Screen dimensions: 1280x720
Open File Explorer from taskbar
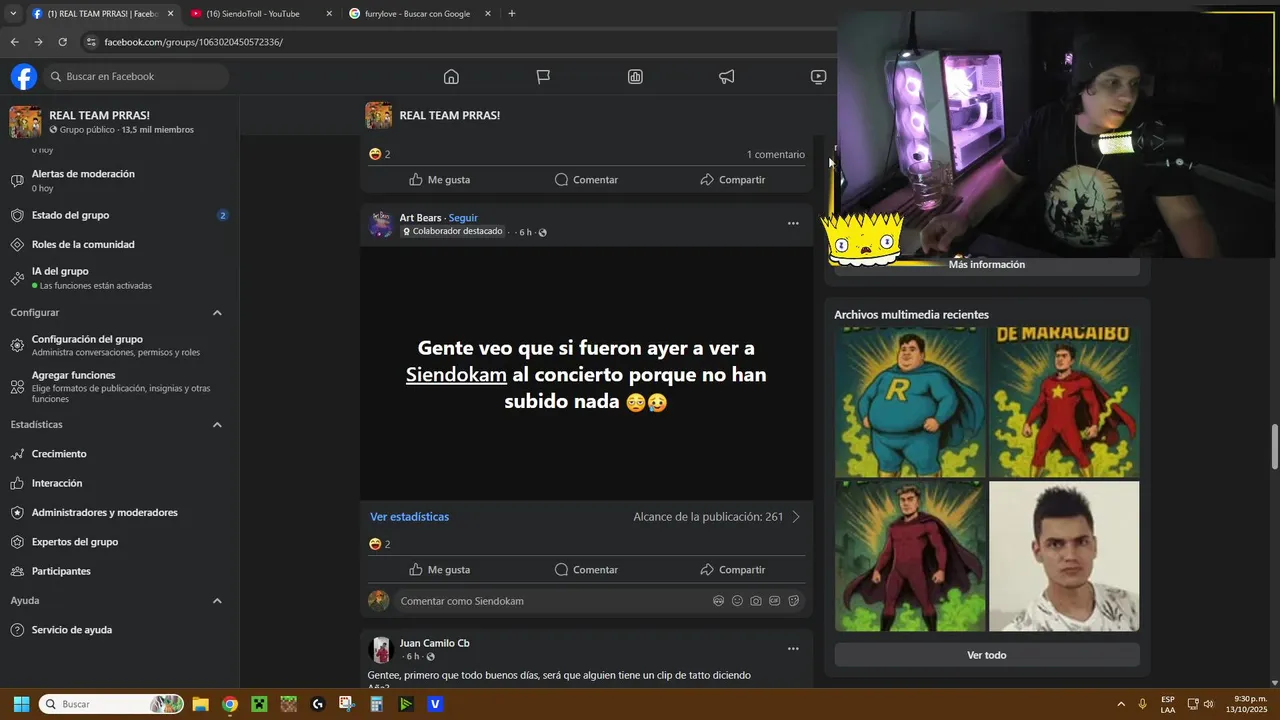[x=200, y=704]
